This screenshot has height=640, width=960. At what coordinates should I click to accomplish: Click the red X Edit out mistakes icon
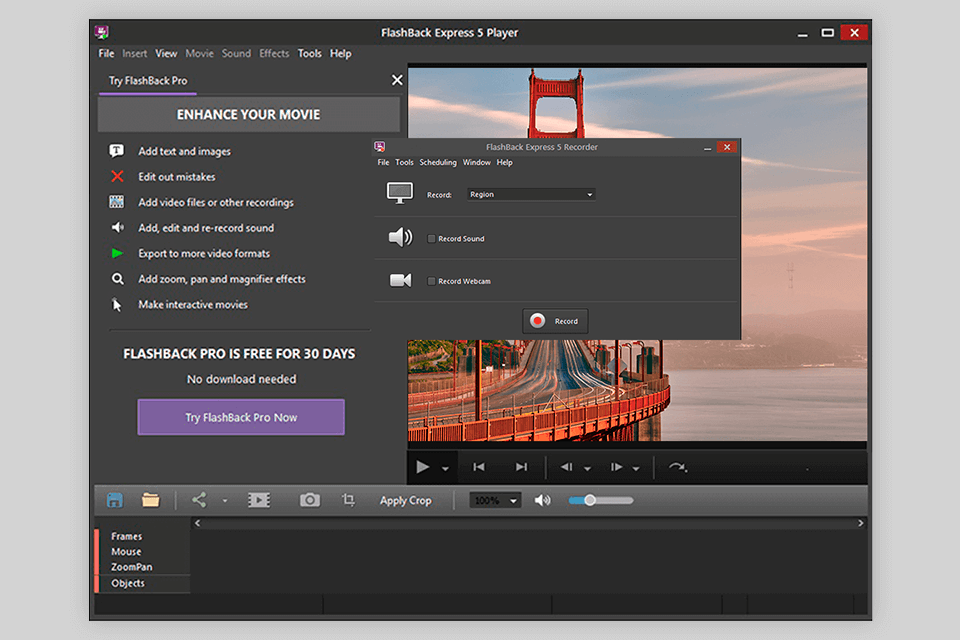[117, 176]
